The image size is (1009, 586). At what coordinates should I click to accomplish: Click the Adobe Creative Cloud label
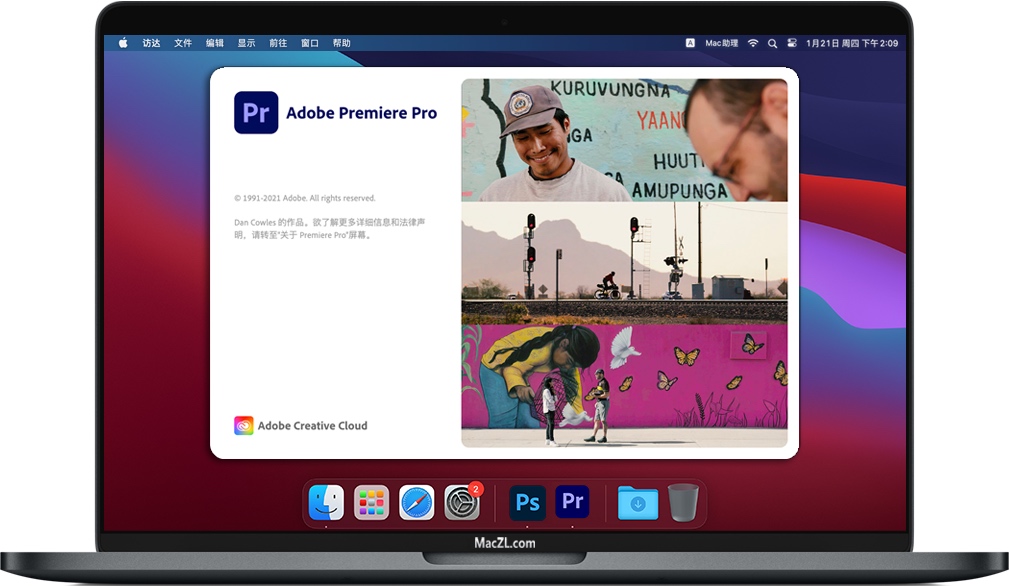click(x=313, y=426)
